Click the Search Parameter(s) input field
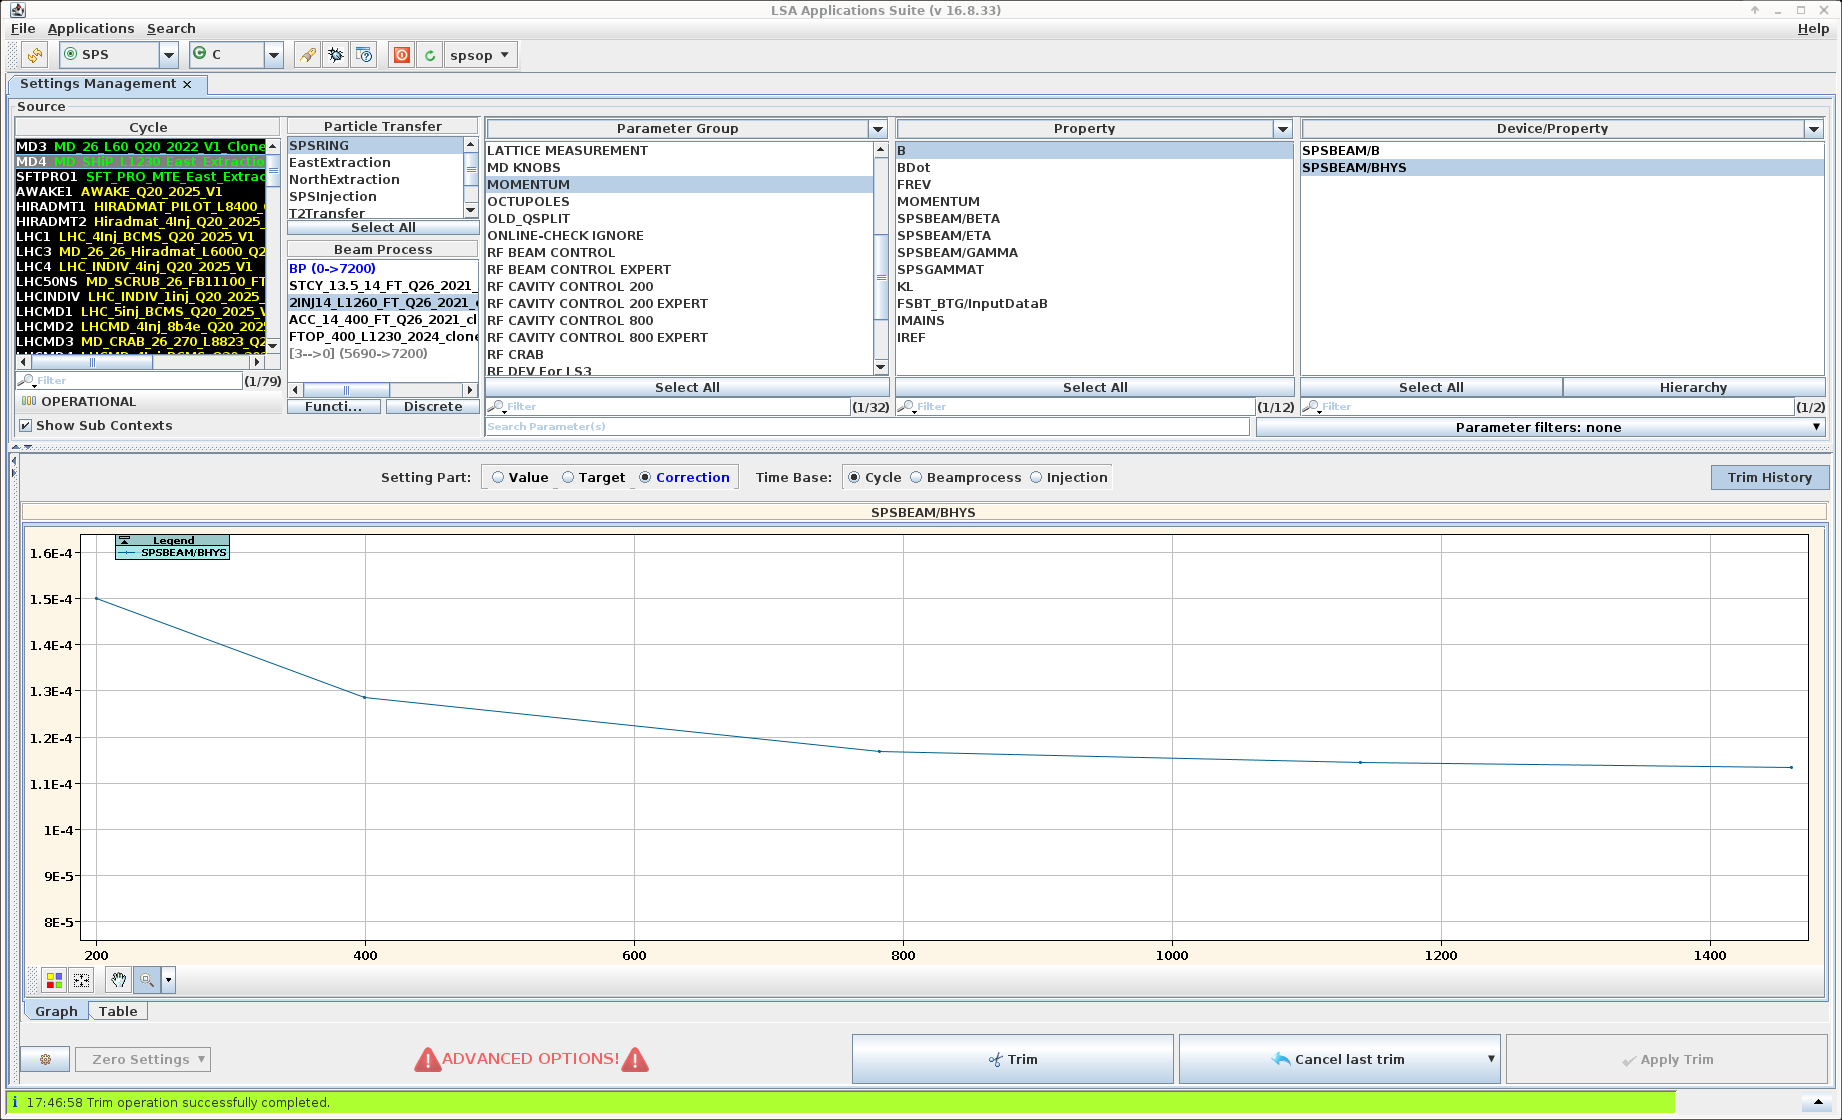The height and width of the screenshot is (1120, 1842). click(x=867, y=427)
